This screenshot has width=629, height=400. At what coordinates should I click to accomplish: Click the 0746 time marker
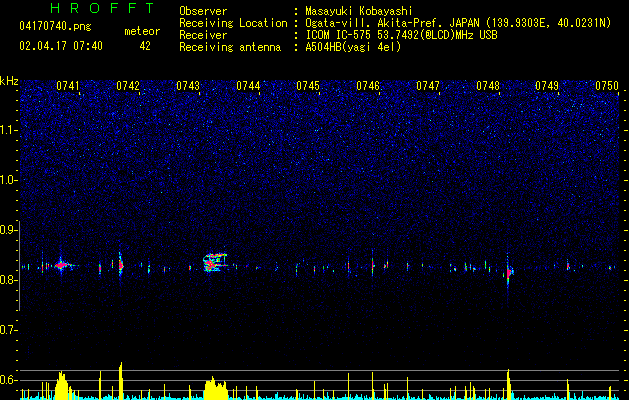[368, 86]
